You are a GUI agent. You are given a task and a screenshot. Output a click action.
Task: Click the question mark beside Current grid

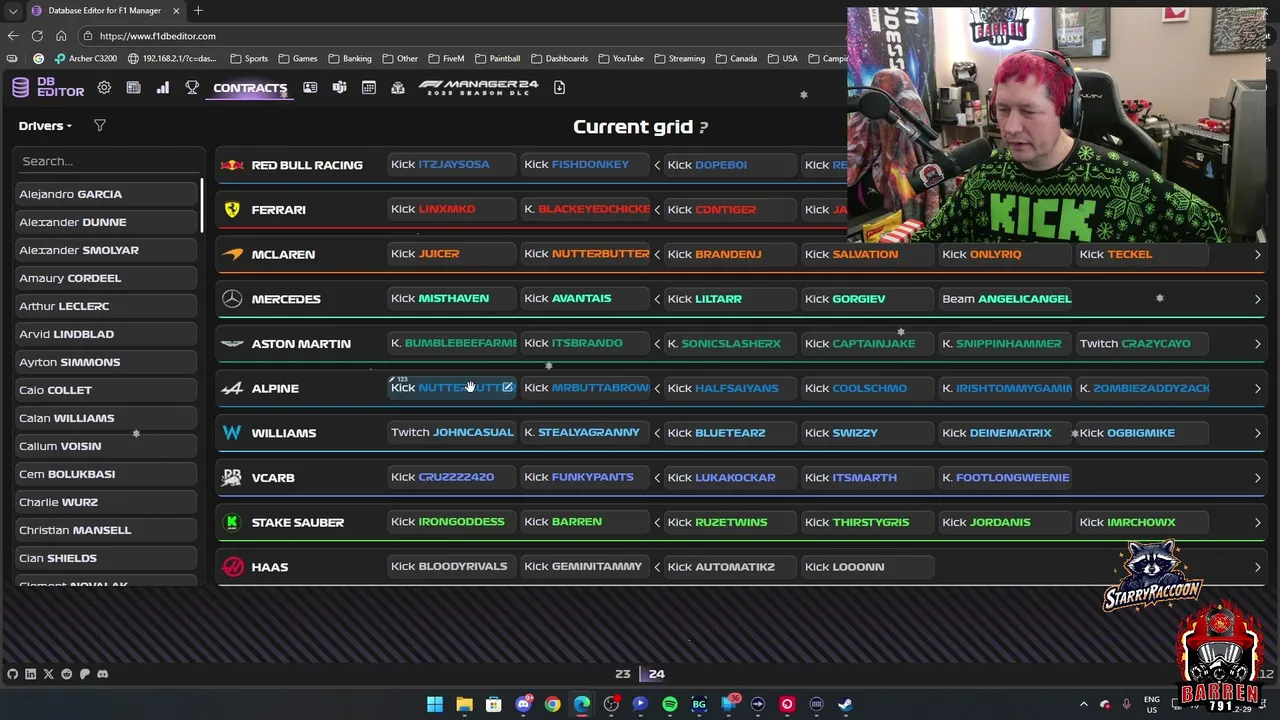pos(704,127)
